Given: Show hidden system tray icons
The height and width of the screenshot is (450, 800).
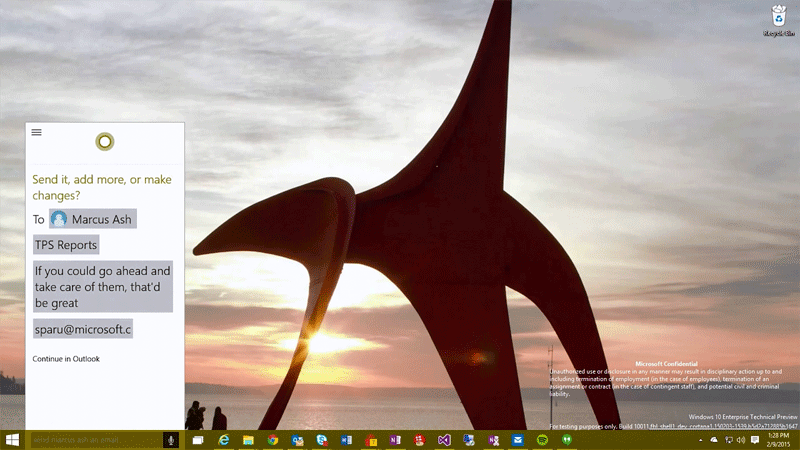Looking at the screenshot, I should [x=700, y=440].
